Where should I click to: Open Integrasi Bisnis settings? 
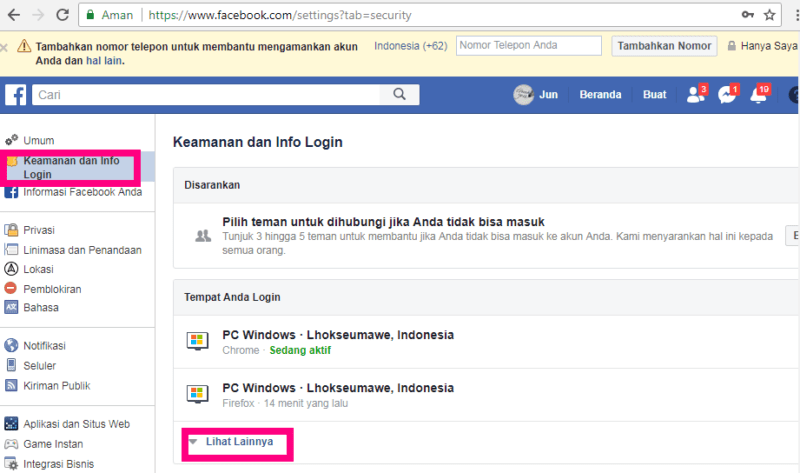pos(59,464)
